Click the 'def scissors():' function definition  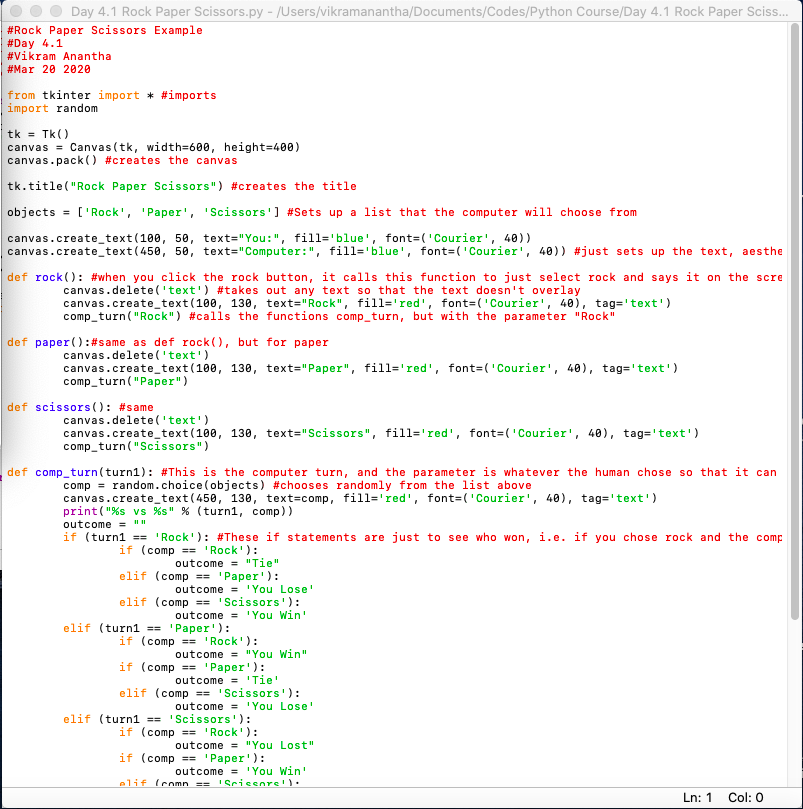(81, 408)
